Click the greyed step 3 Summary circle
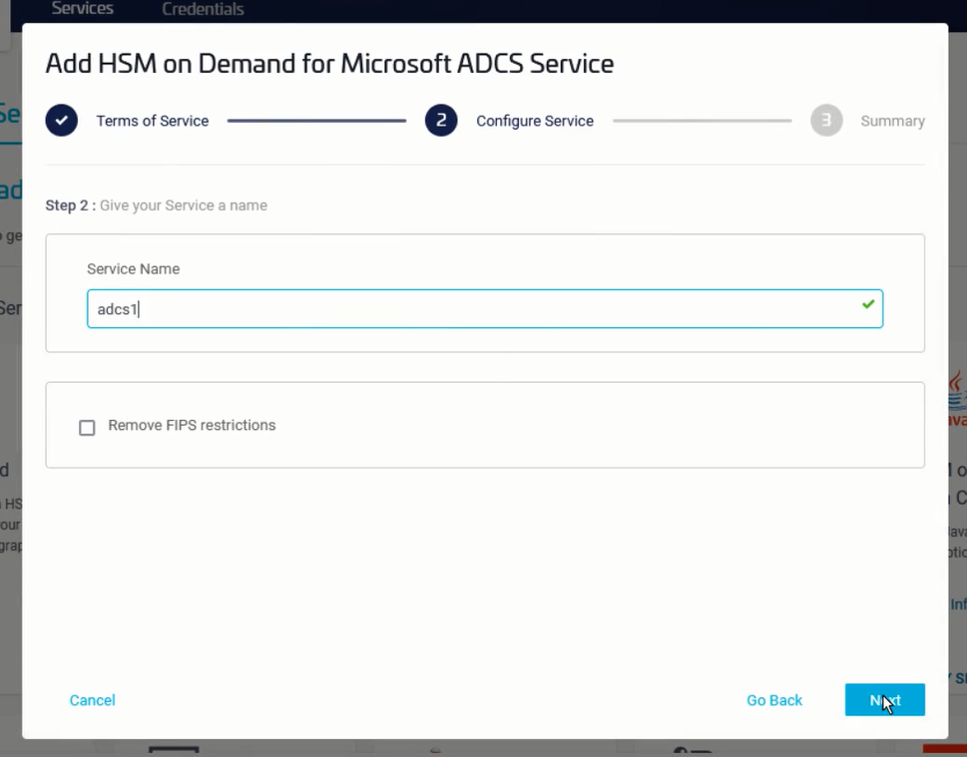The width and height of the screenshot is (967, 757). pos(826,120)
